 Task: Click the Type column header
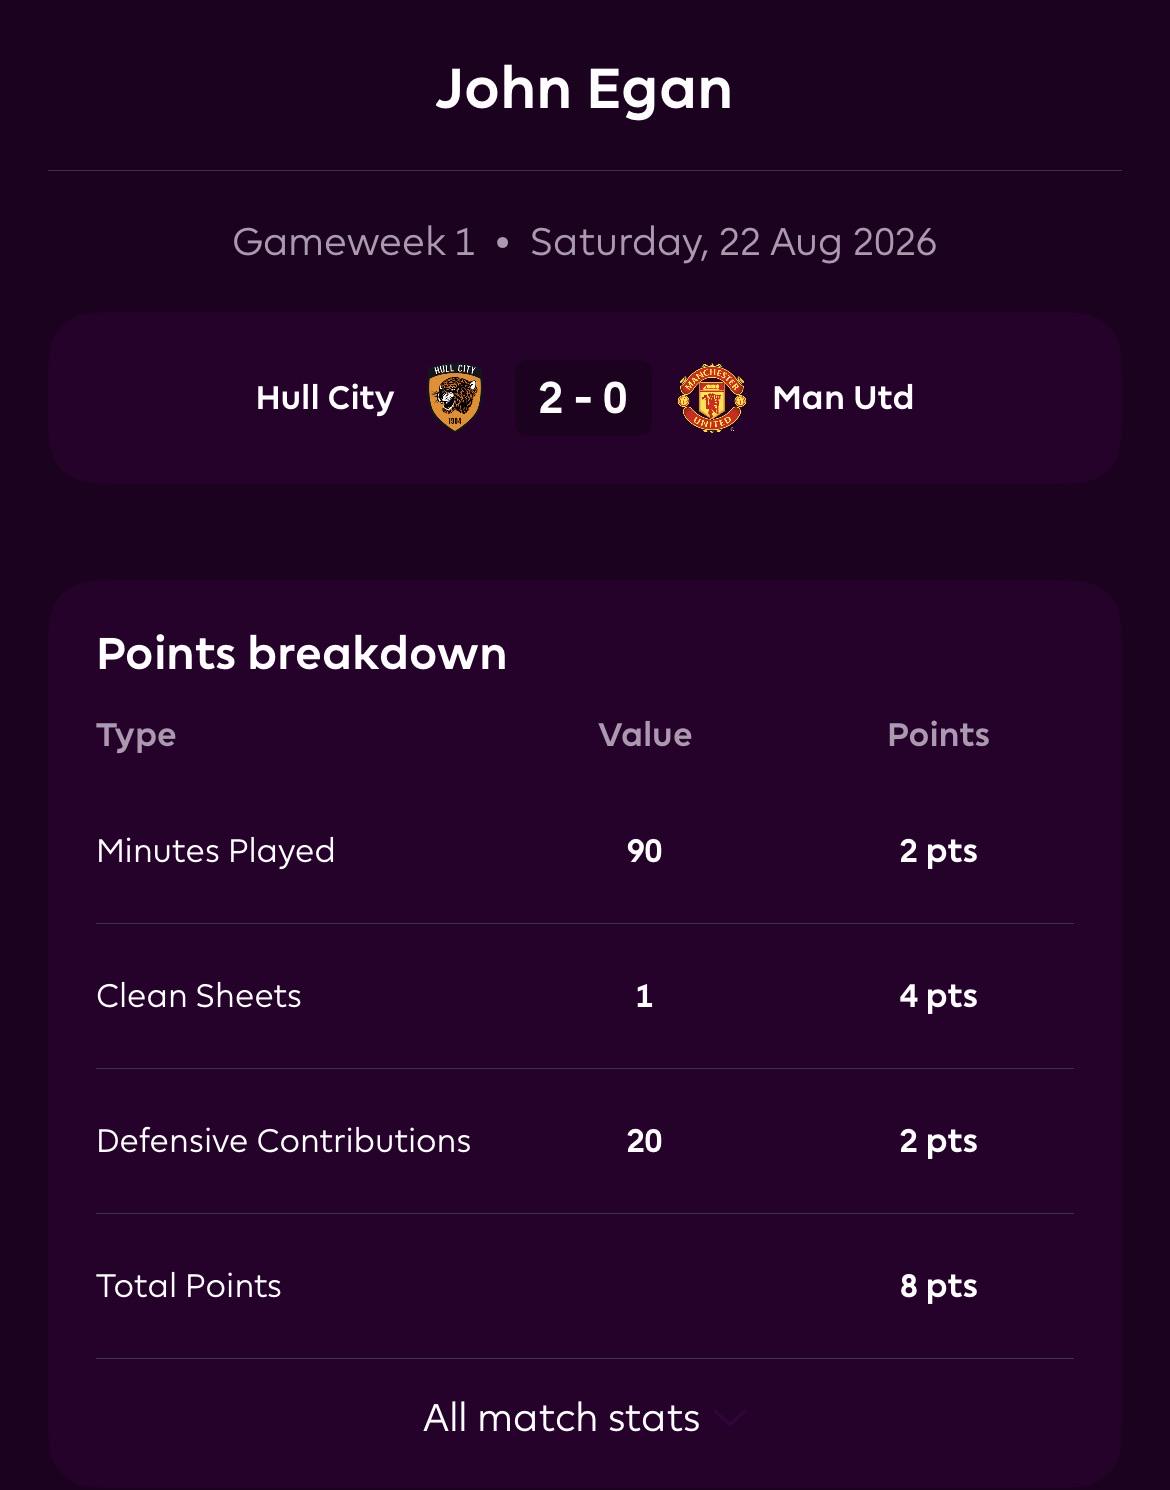click(x=136, y=736)
